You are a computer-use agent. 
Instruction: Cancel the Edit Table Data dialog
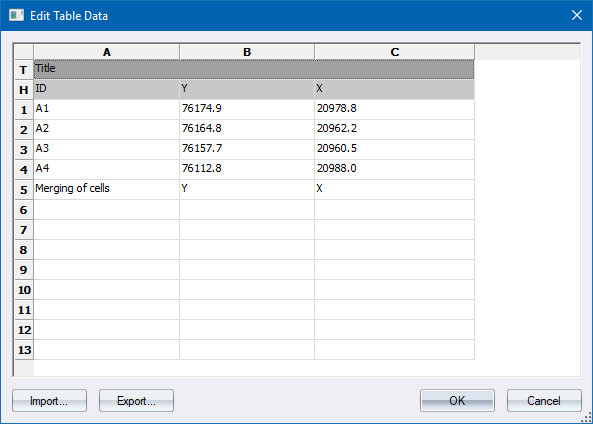544,401
